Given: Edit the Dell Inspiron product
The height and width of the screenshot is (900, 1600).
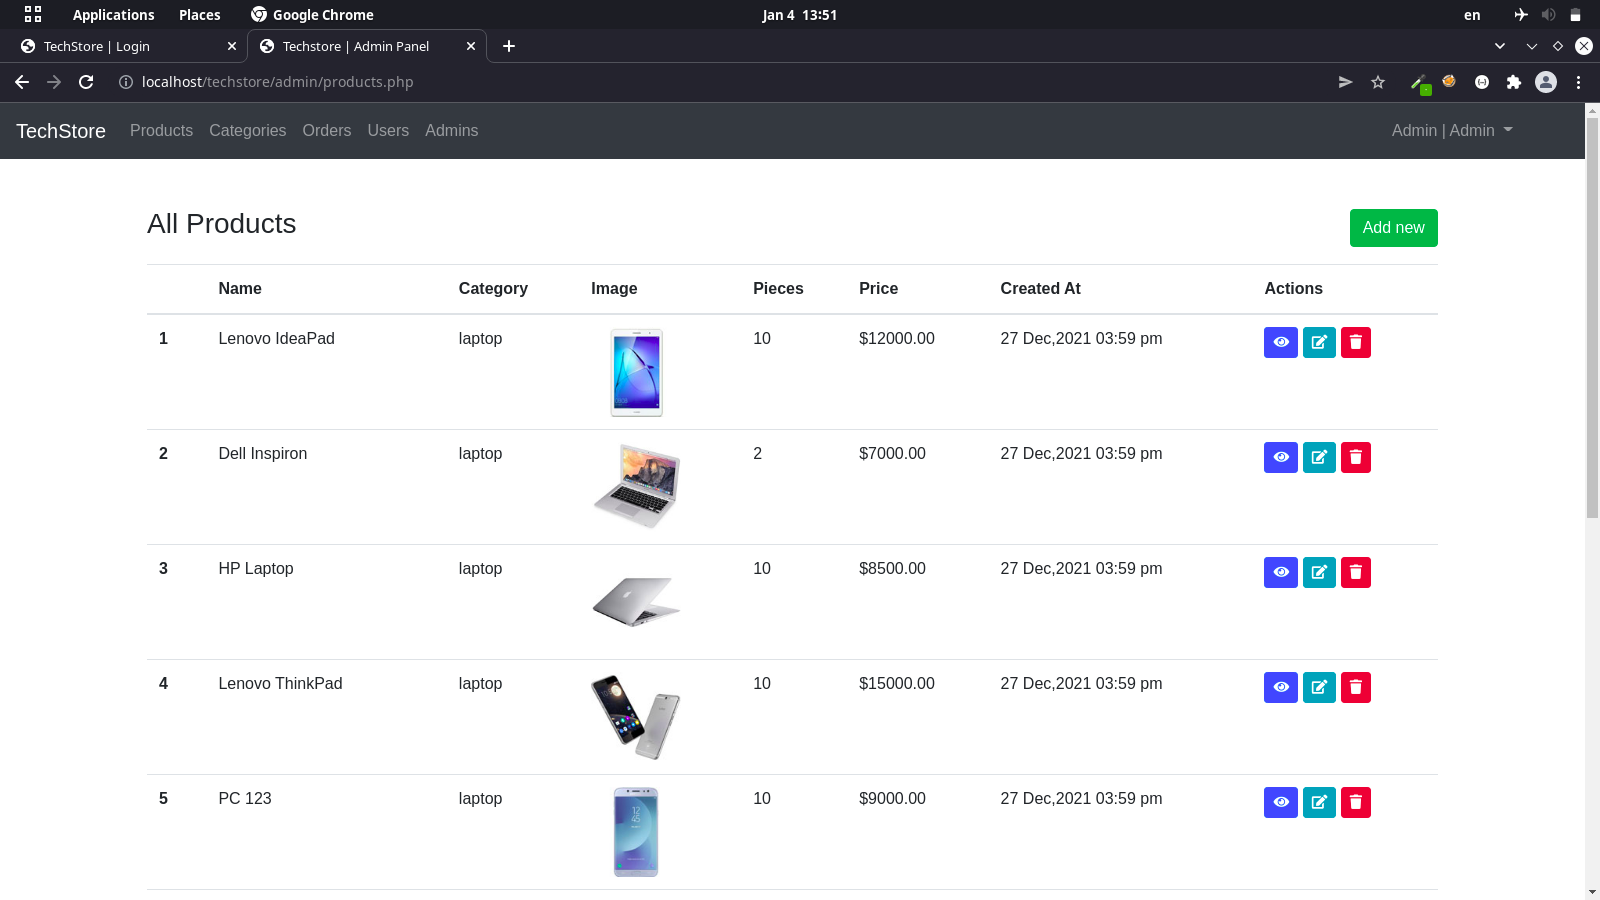Looking at the screenshot, I should click(x=1319, y=457).
